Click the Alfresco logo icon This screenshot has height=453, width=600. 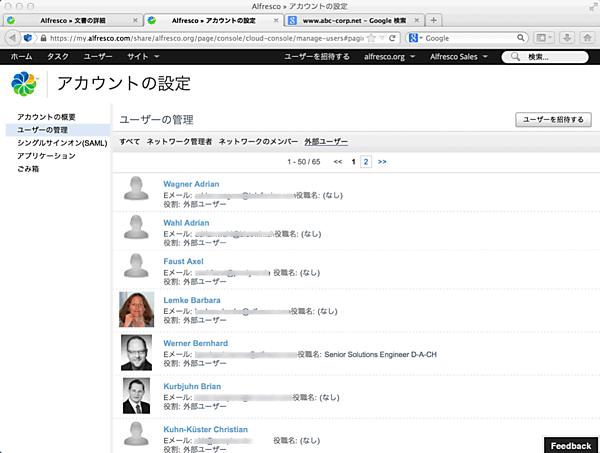point(26,85)
